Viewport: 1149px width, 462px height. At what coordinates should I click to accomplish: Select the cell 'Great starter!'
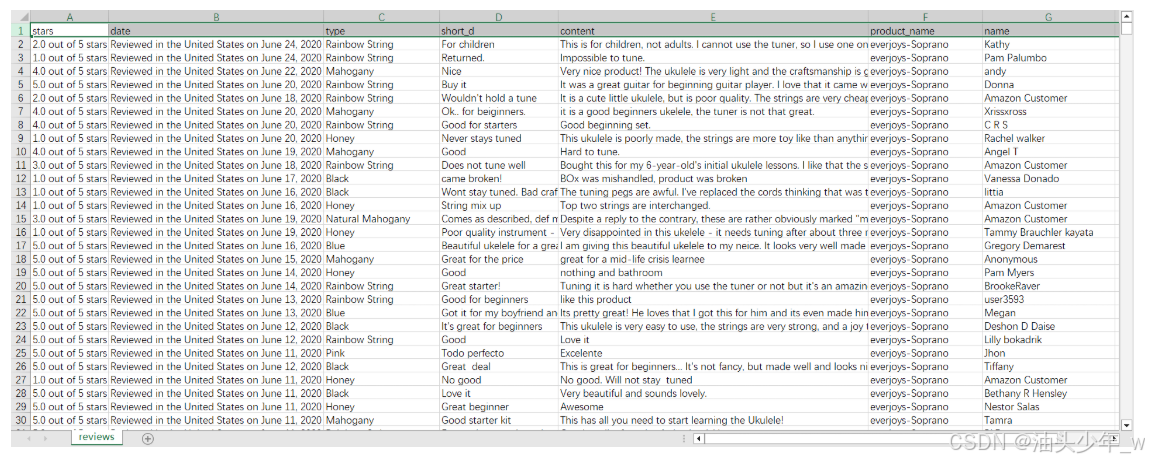coord(499,286)
